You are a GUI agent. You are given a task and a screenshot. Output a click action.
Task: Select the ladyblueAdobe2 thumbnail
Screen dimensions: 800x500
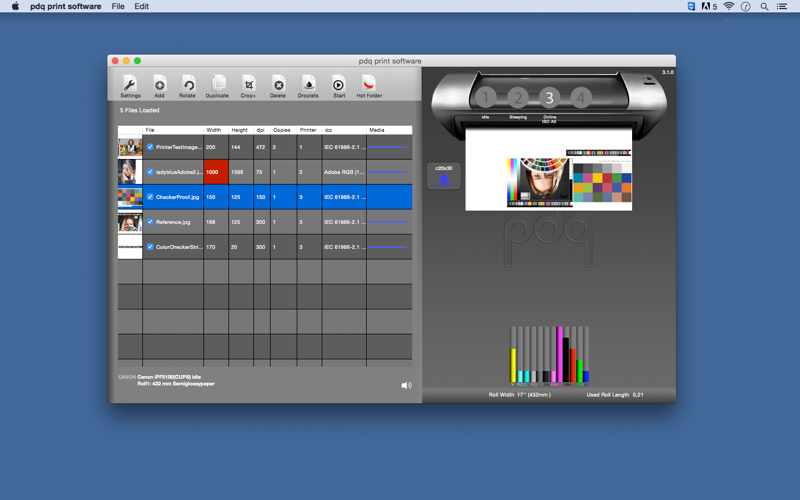coord(130,172)
